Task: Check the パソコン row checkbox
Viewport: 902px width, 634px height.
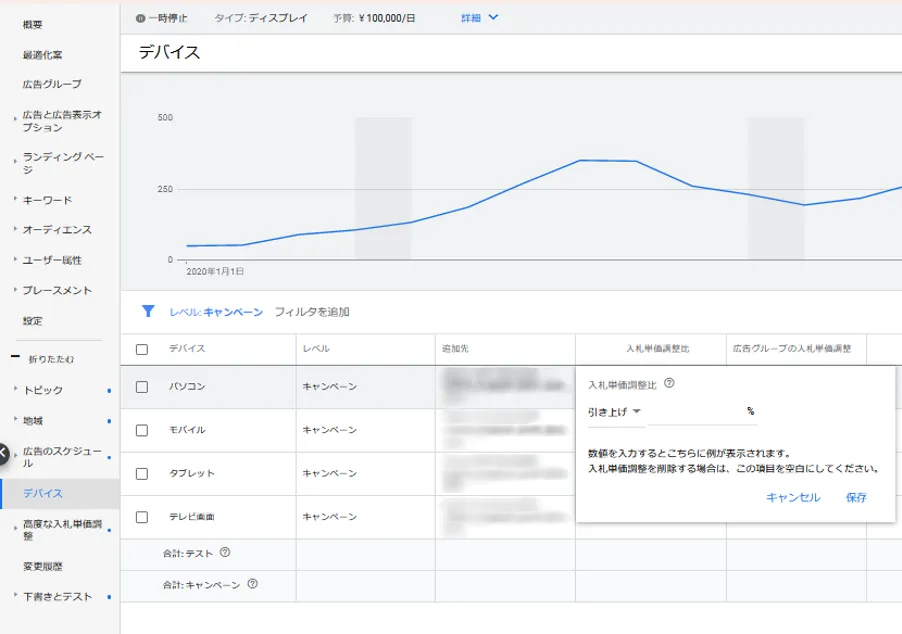Action: coord(142,387)
